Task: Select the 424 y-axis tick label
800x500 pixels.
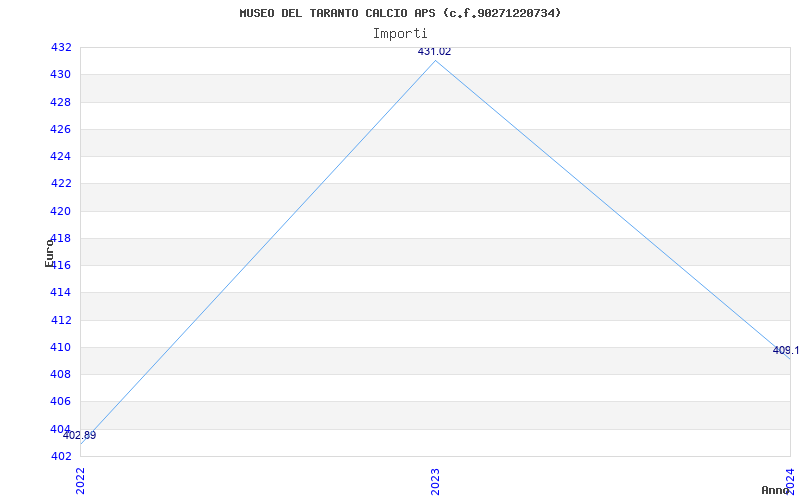Action: point(61,157)
